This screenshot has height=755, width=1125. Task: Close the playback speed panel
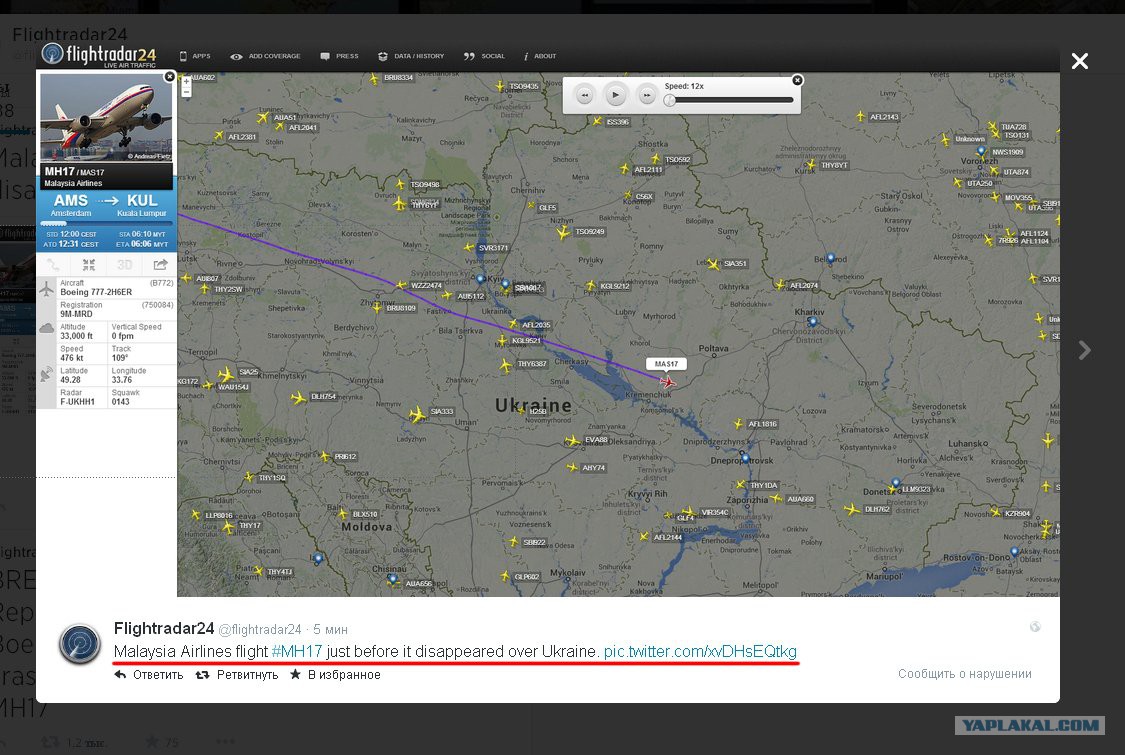pyautogui.click(x=797, y=80)
